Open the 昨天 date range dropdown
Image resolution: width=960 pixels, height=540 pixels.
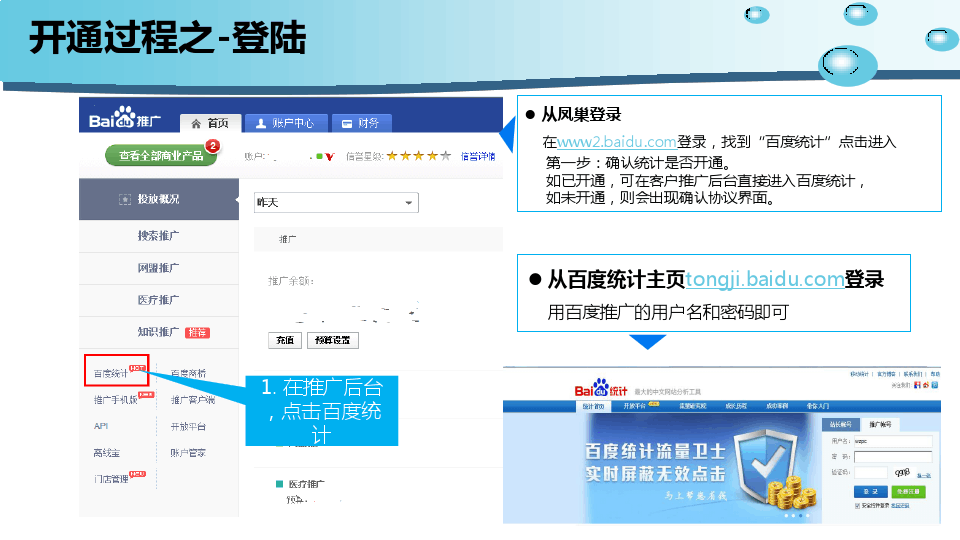(336, 203)
